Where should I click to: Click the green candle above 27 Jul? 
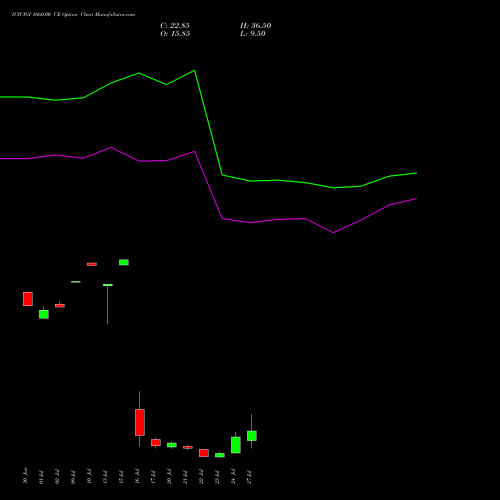tap(252, 436)
